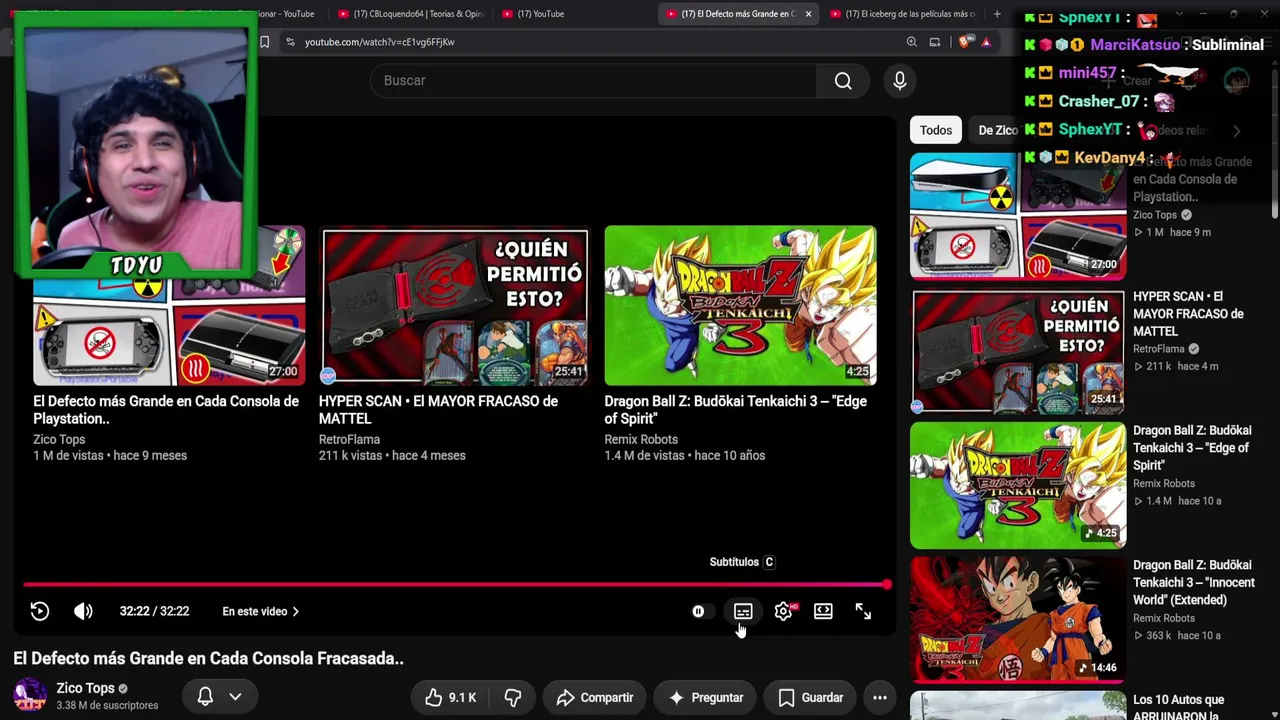This screenshot has height=720, width=1280.
Task: Open the Zico Tops channel avatar
Action: coord(30,695)
